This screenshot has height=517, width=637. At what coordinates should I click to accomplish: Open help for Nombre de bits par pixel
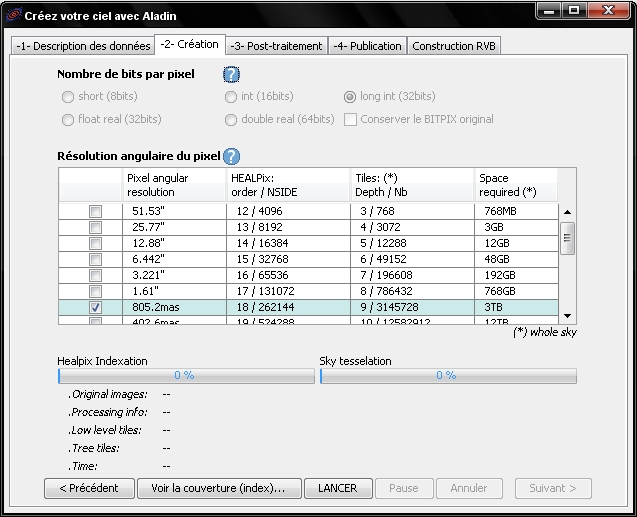pyautogui.click(x=231, y=74)
